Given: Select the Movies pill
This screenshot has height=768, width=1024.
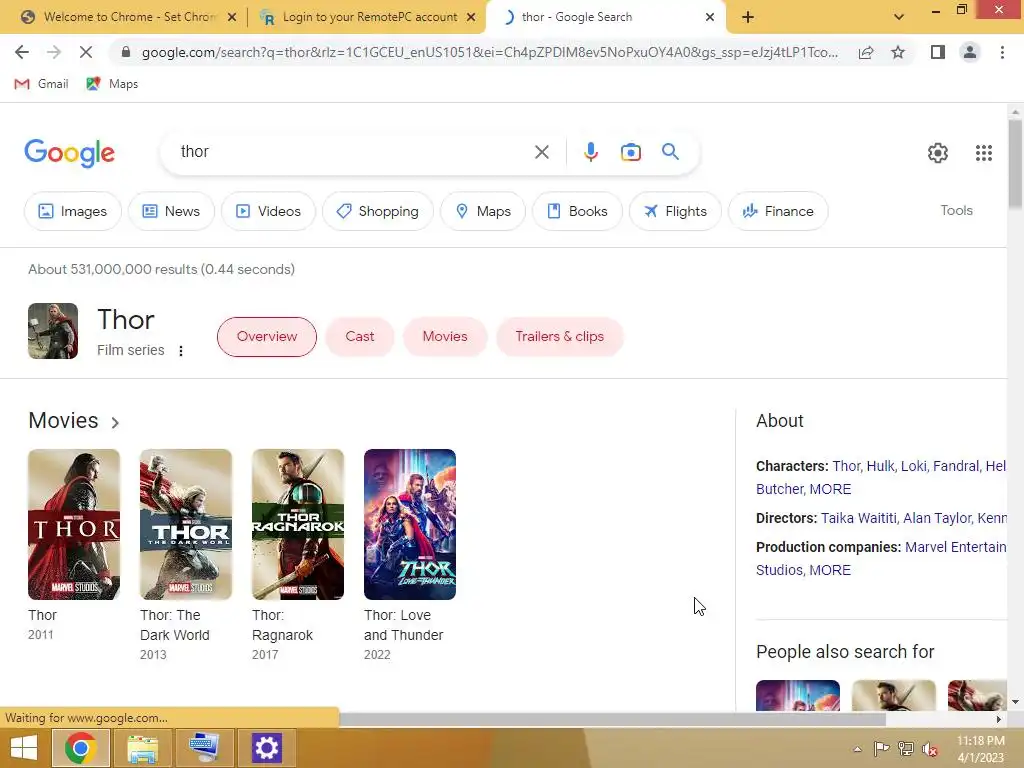Looking at the screenshot, I should point(445,336).
